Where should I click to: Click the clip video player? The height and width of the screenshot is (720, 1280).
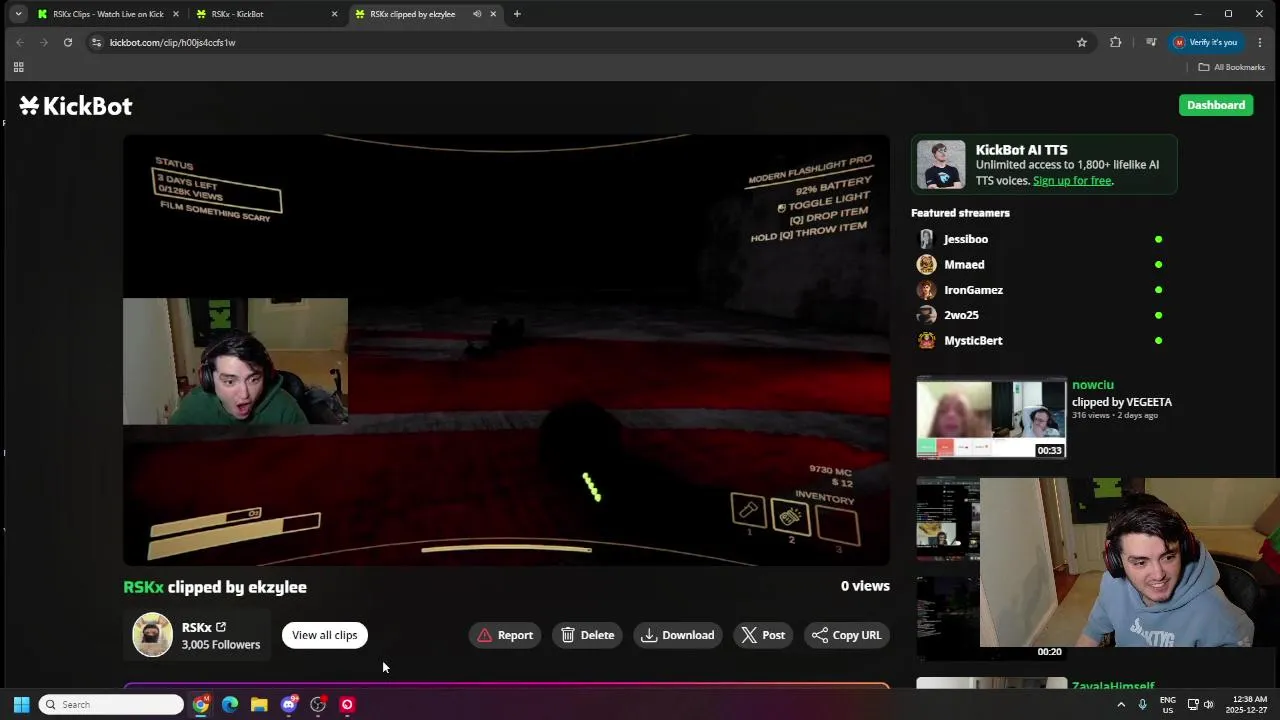pyautogui.click(x=506, y=350)
